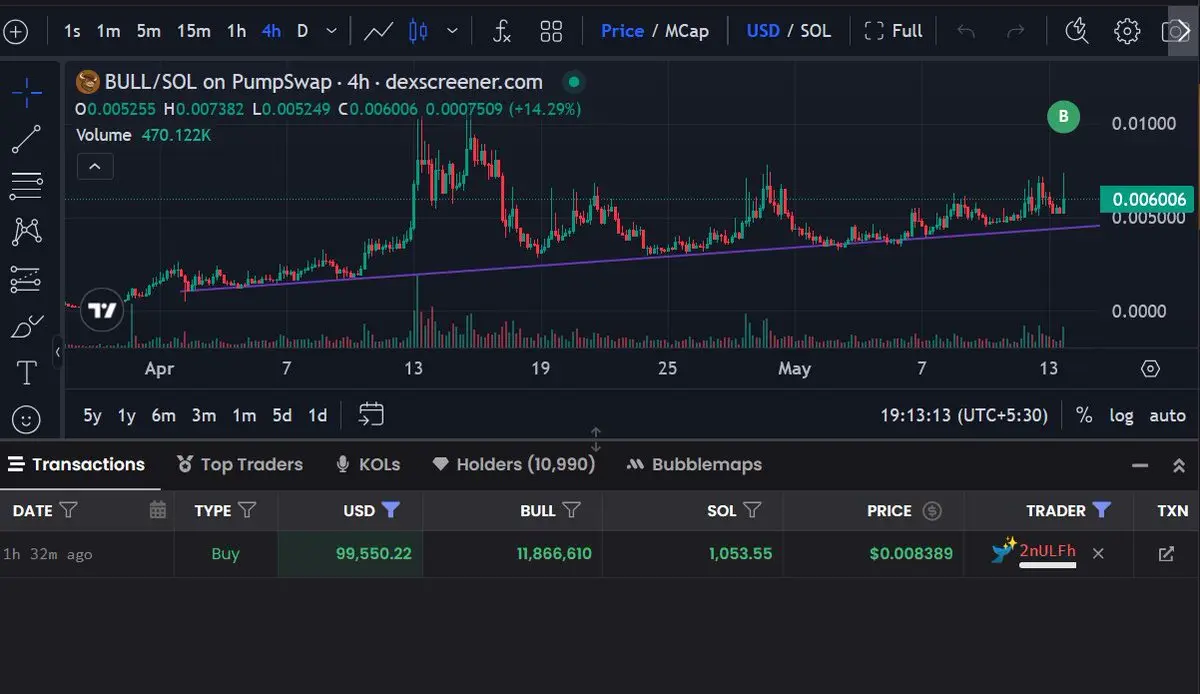Open the emoji icons tool
Viewport: 1200px width, 694px height.
(27, 419)
